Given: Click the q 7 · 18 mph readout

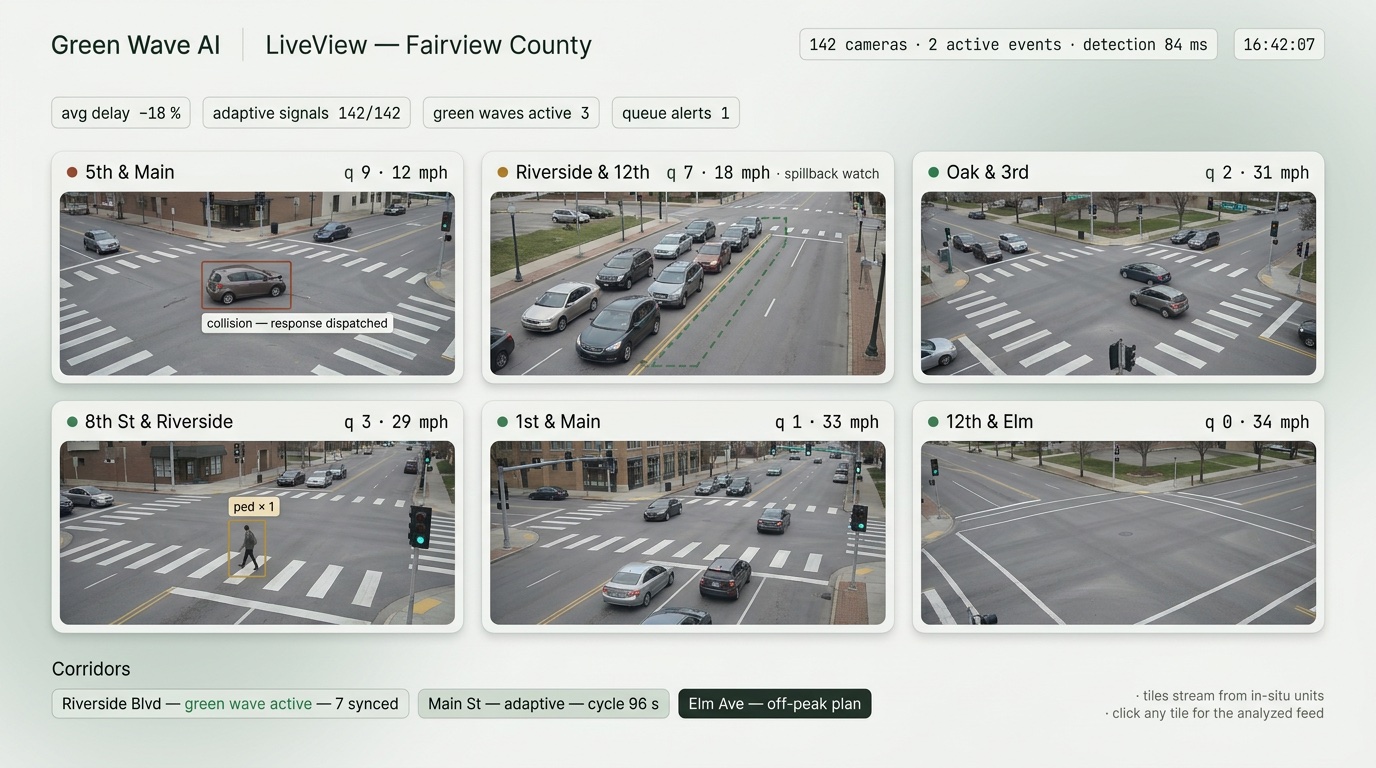Looking at the screenshot, I should tap(718, 173).
